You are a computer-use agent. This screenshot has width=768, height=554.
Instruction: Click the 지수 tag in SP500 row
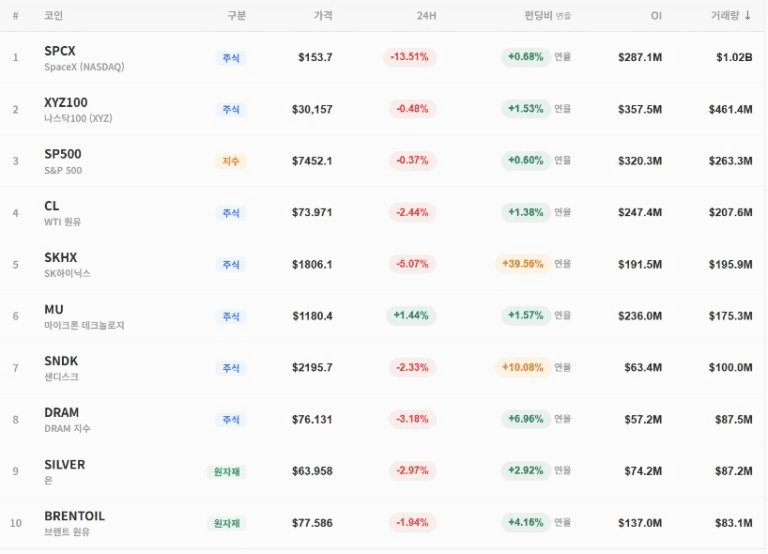click(x=231, y=161)
